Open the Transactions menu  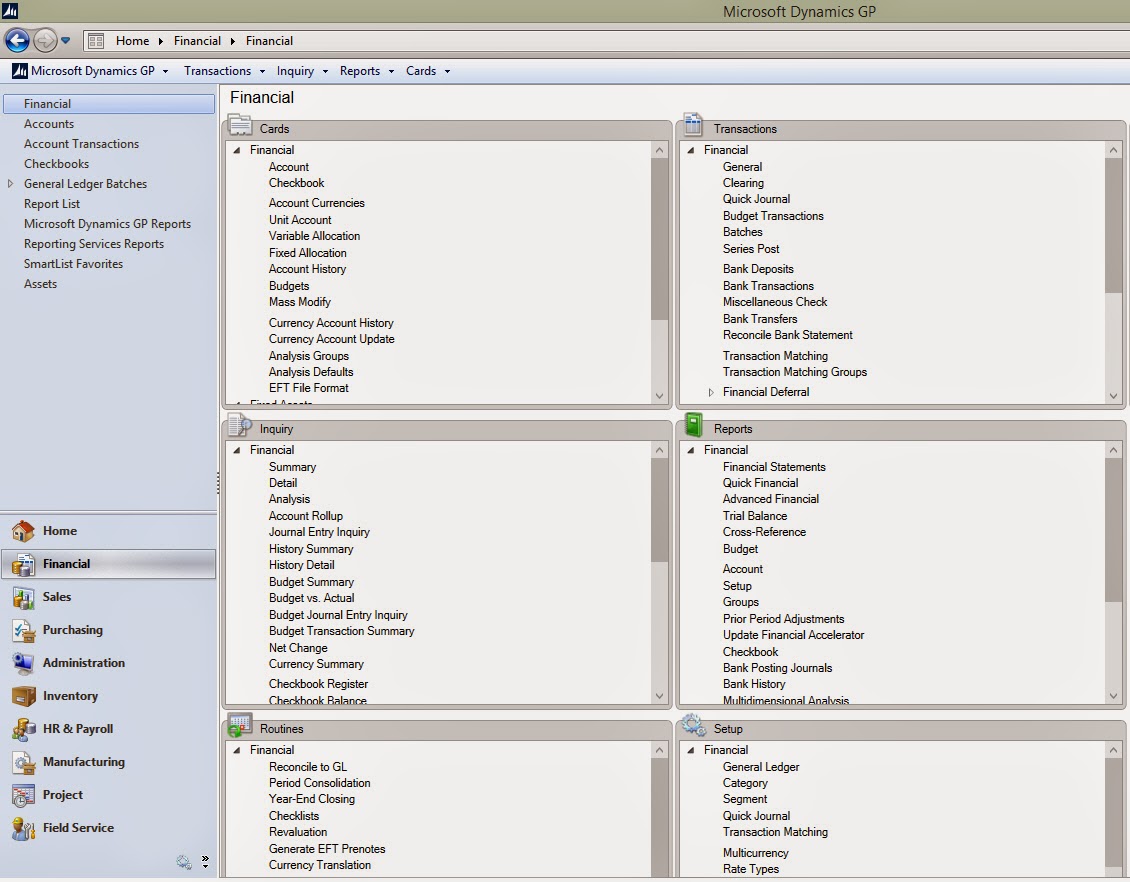tap(224, 71)
